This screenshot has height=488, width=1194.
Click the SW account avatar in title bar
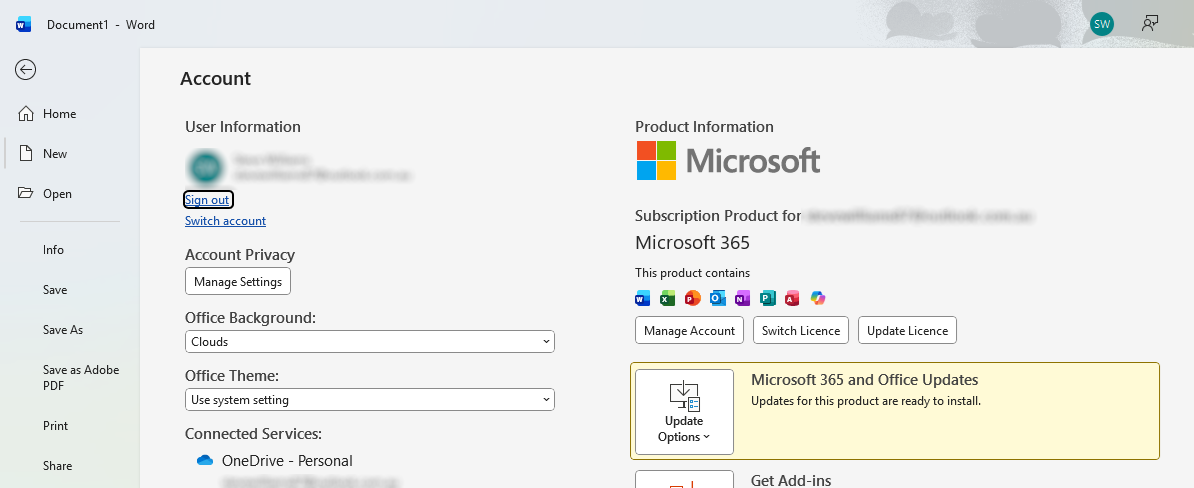pyautogui.click(x=1102, y=24)
